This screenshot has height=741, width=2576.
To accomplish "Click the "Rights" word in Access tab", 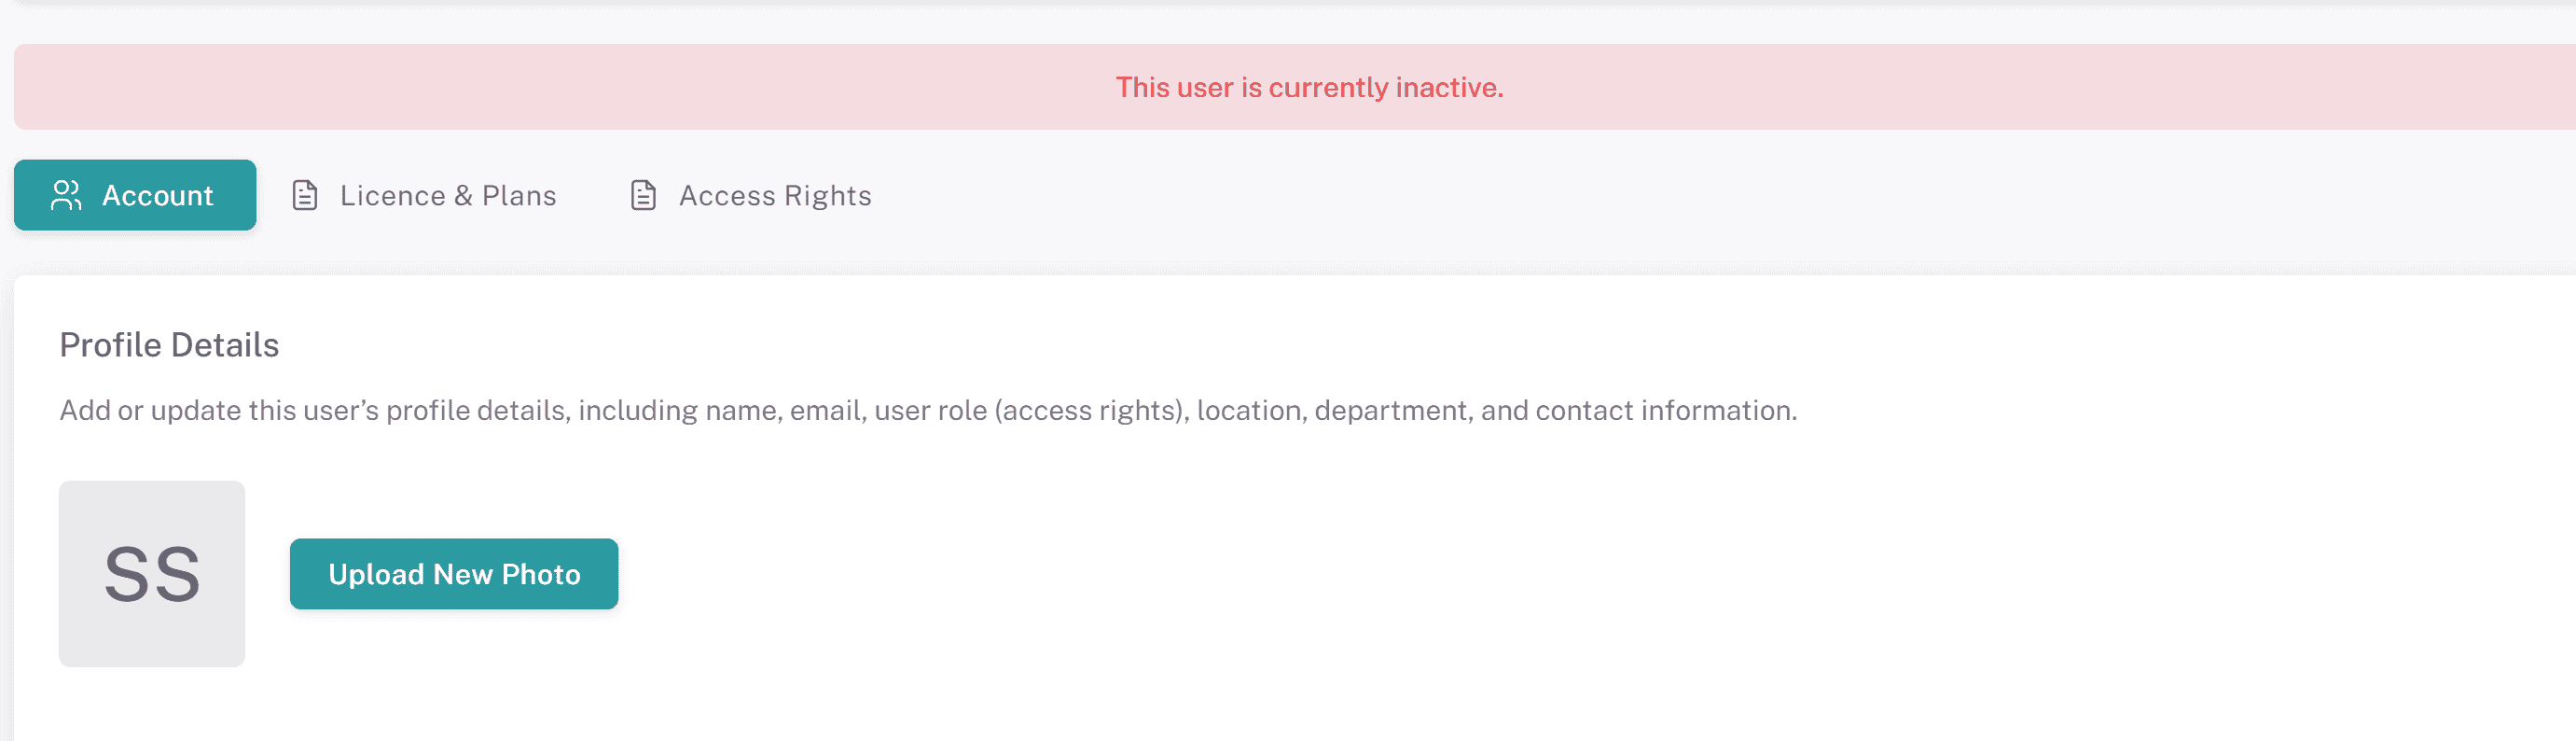I will pyautogui.click(x=828, y=196).
